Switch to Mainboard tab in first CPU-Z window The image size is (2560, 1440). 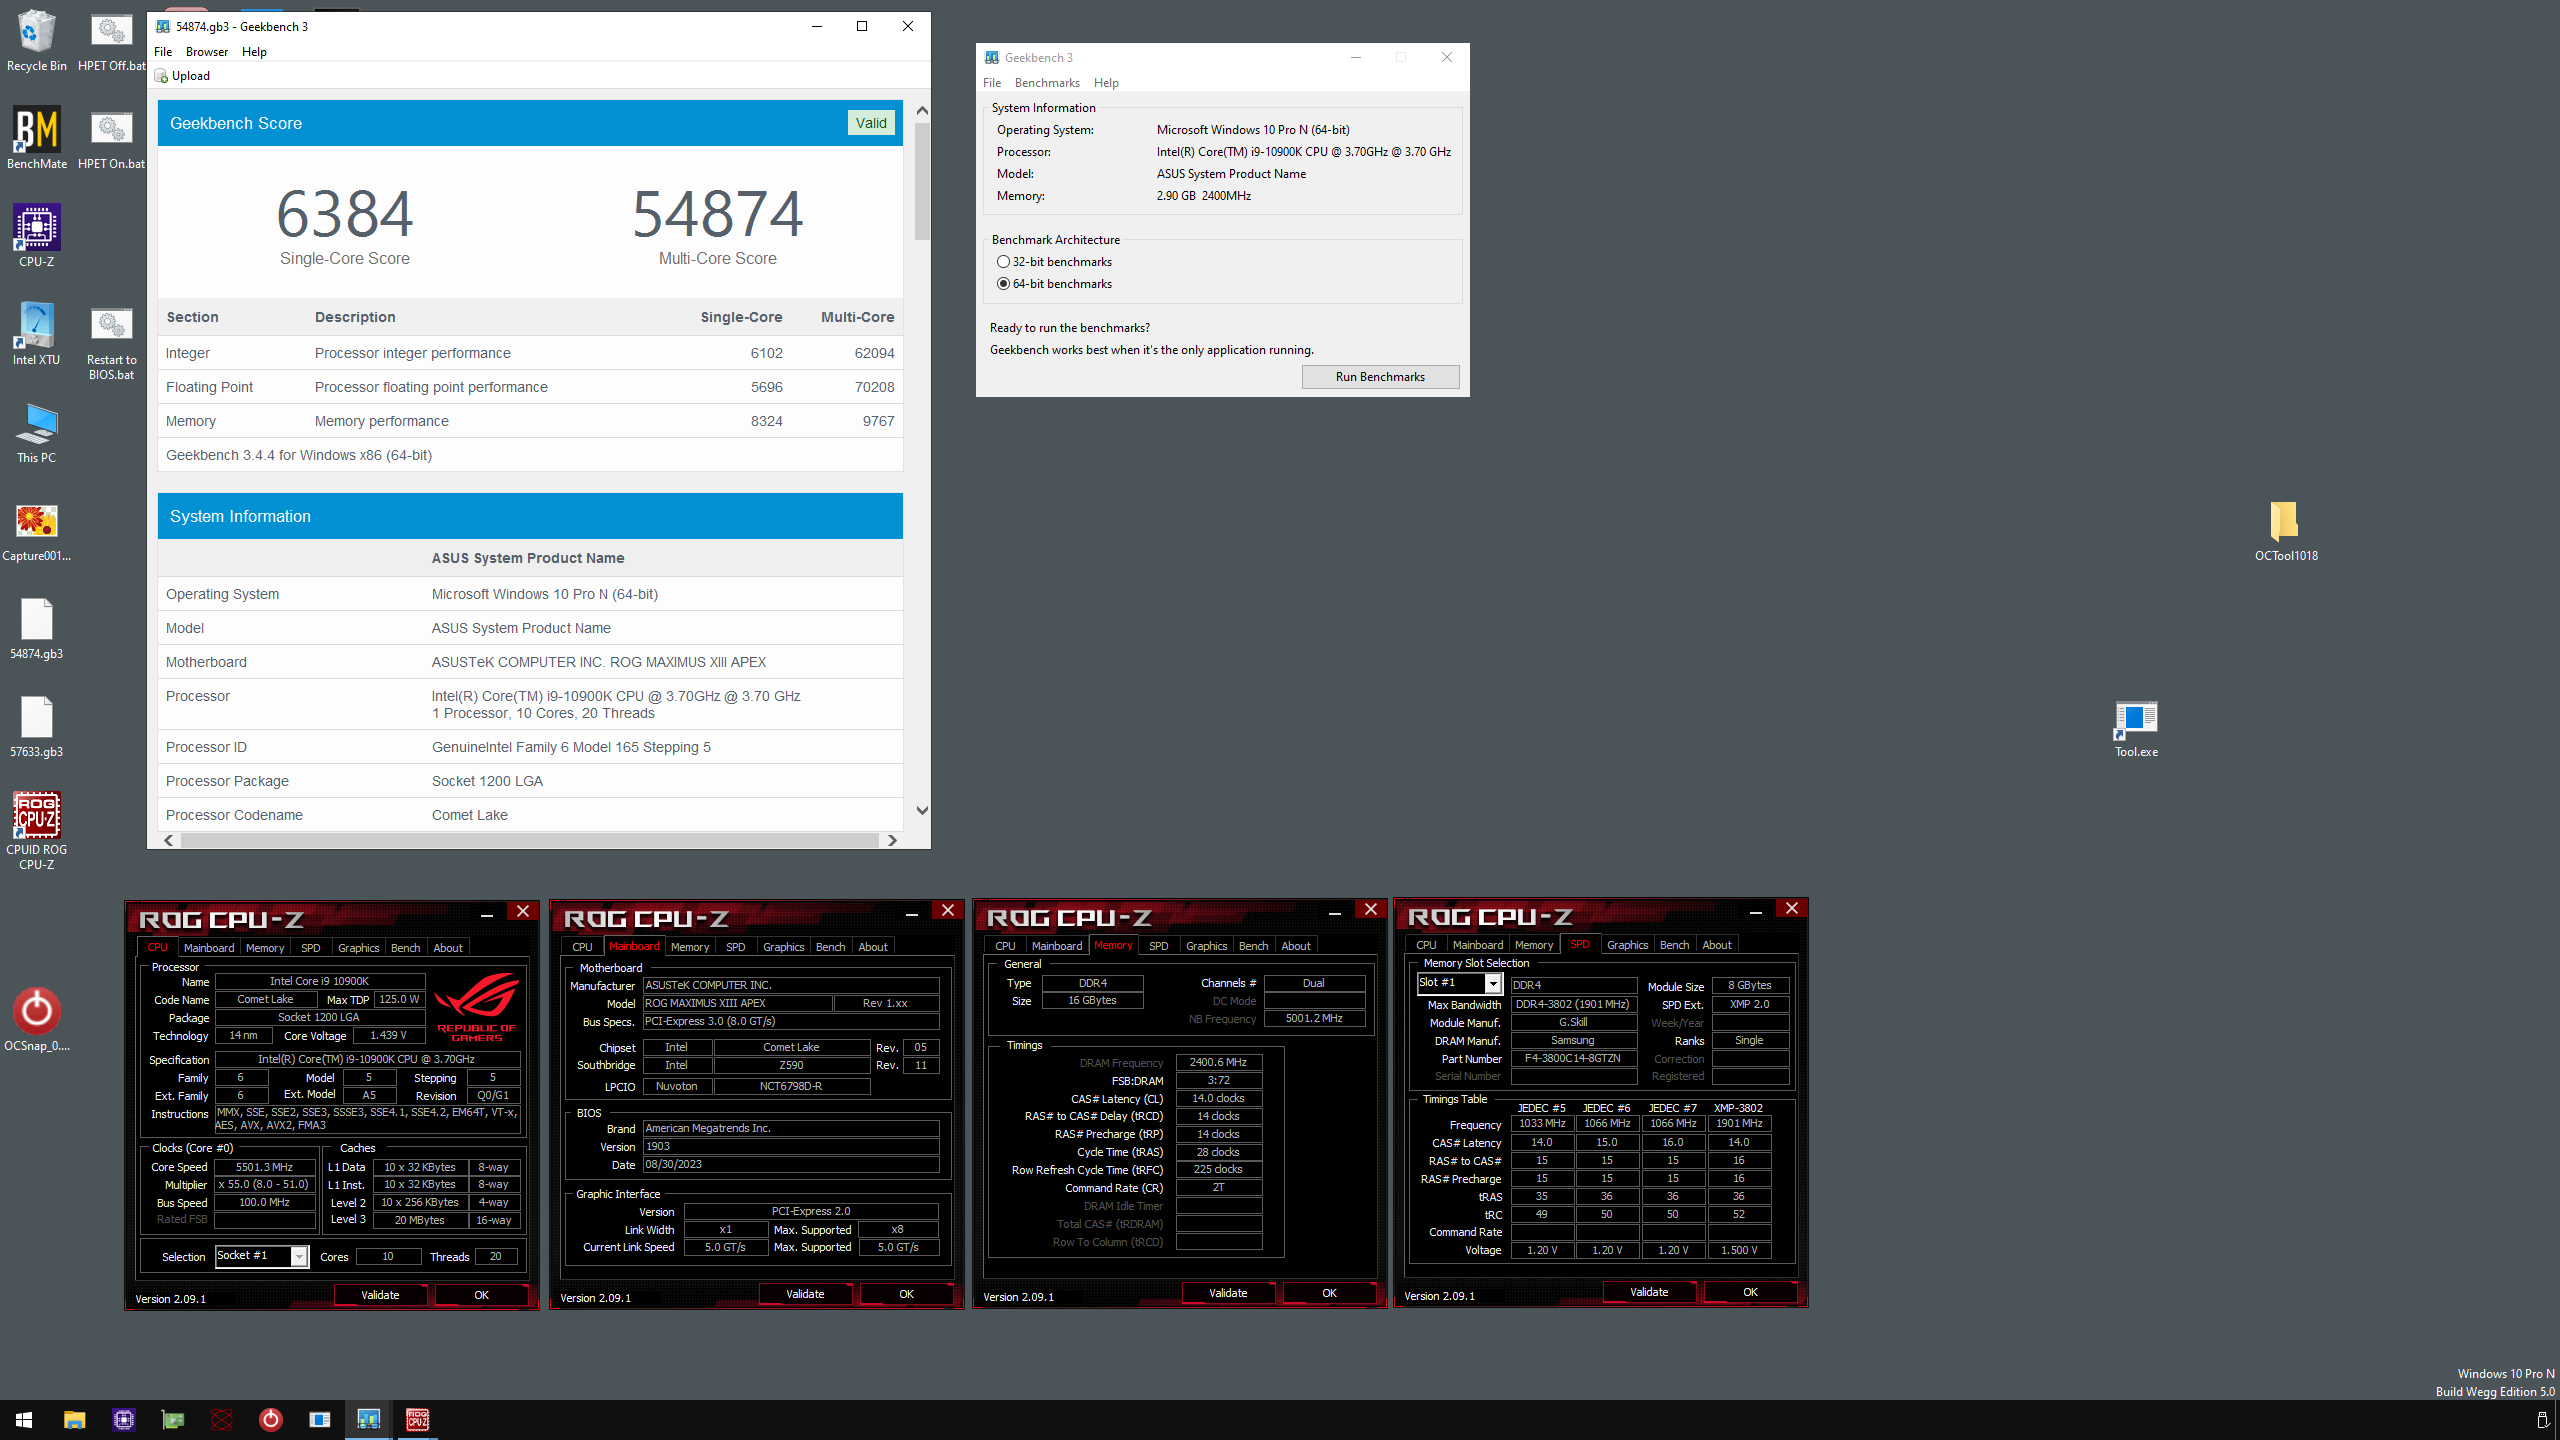209,948
